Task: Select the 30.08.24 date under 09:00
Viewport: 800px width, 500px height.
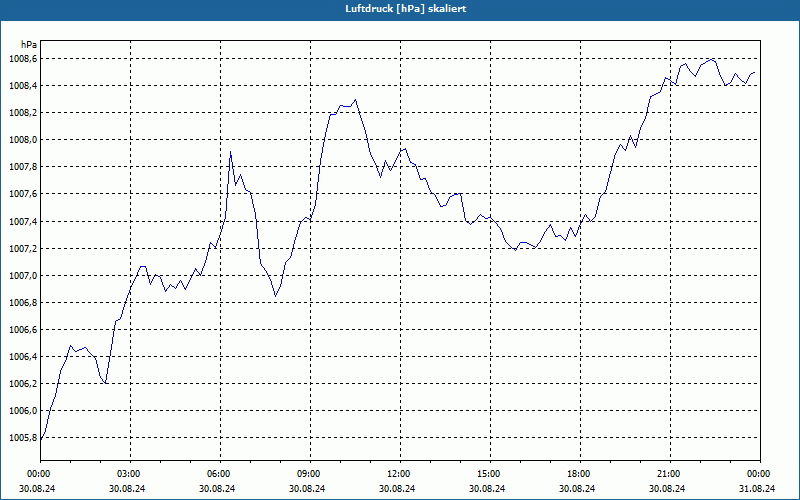Action: click(x=308, y=488)
